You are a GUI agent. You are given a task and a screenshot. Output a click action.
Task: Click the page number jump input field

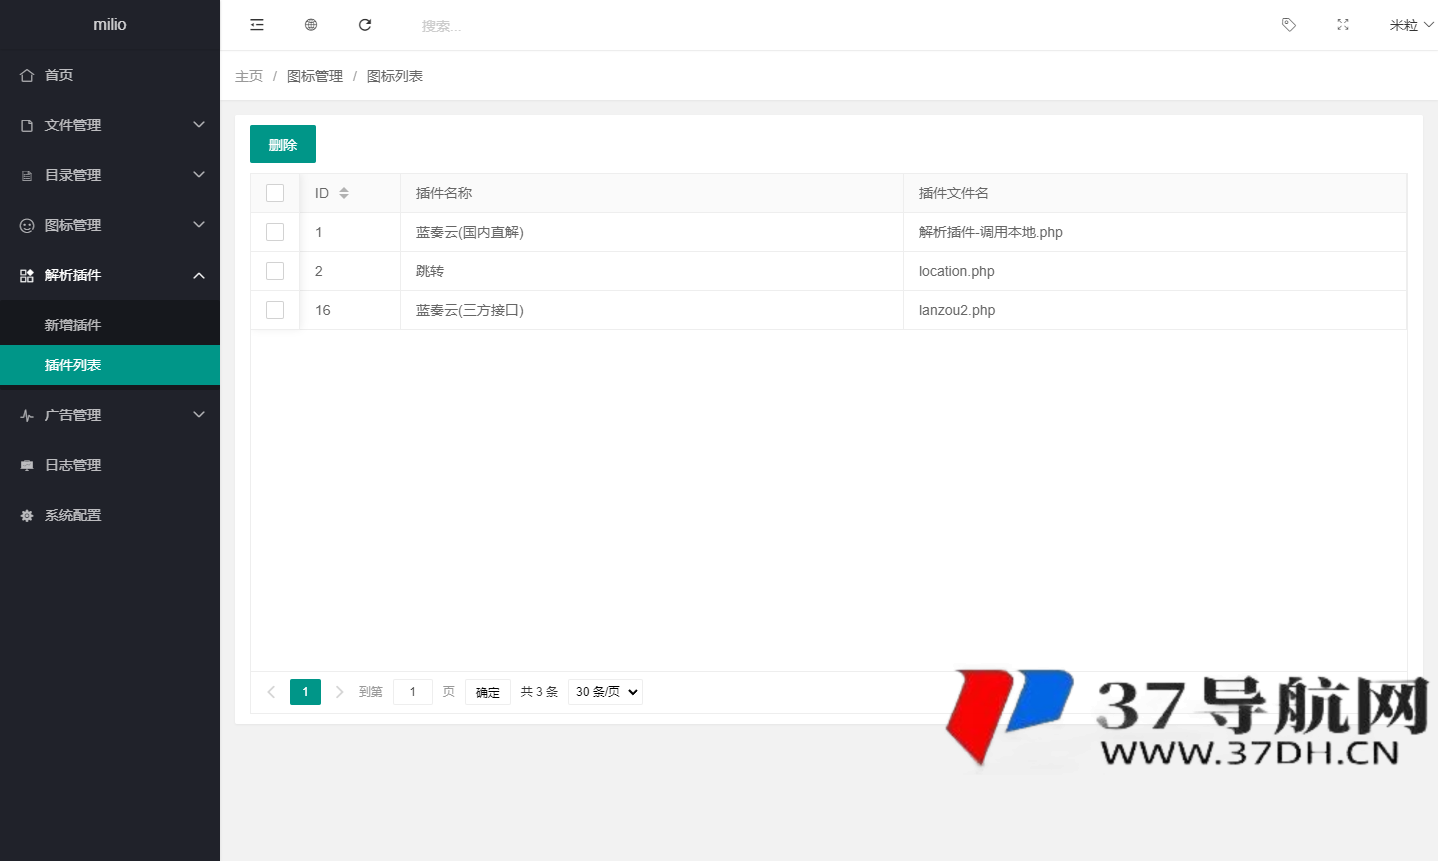tap(413, 692)
